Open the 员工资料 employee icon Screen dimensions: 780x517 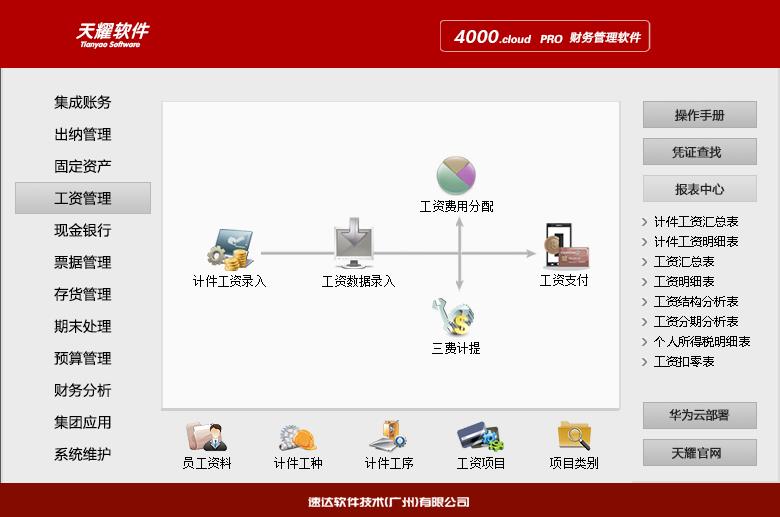tap(206, 437)
